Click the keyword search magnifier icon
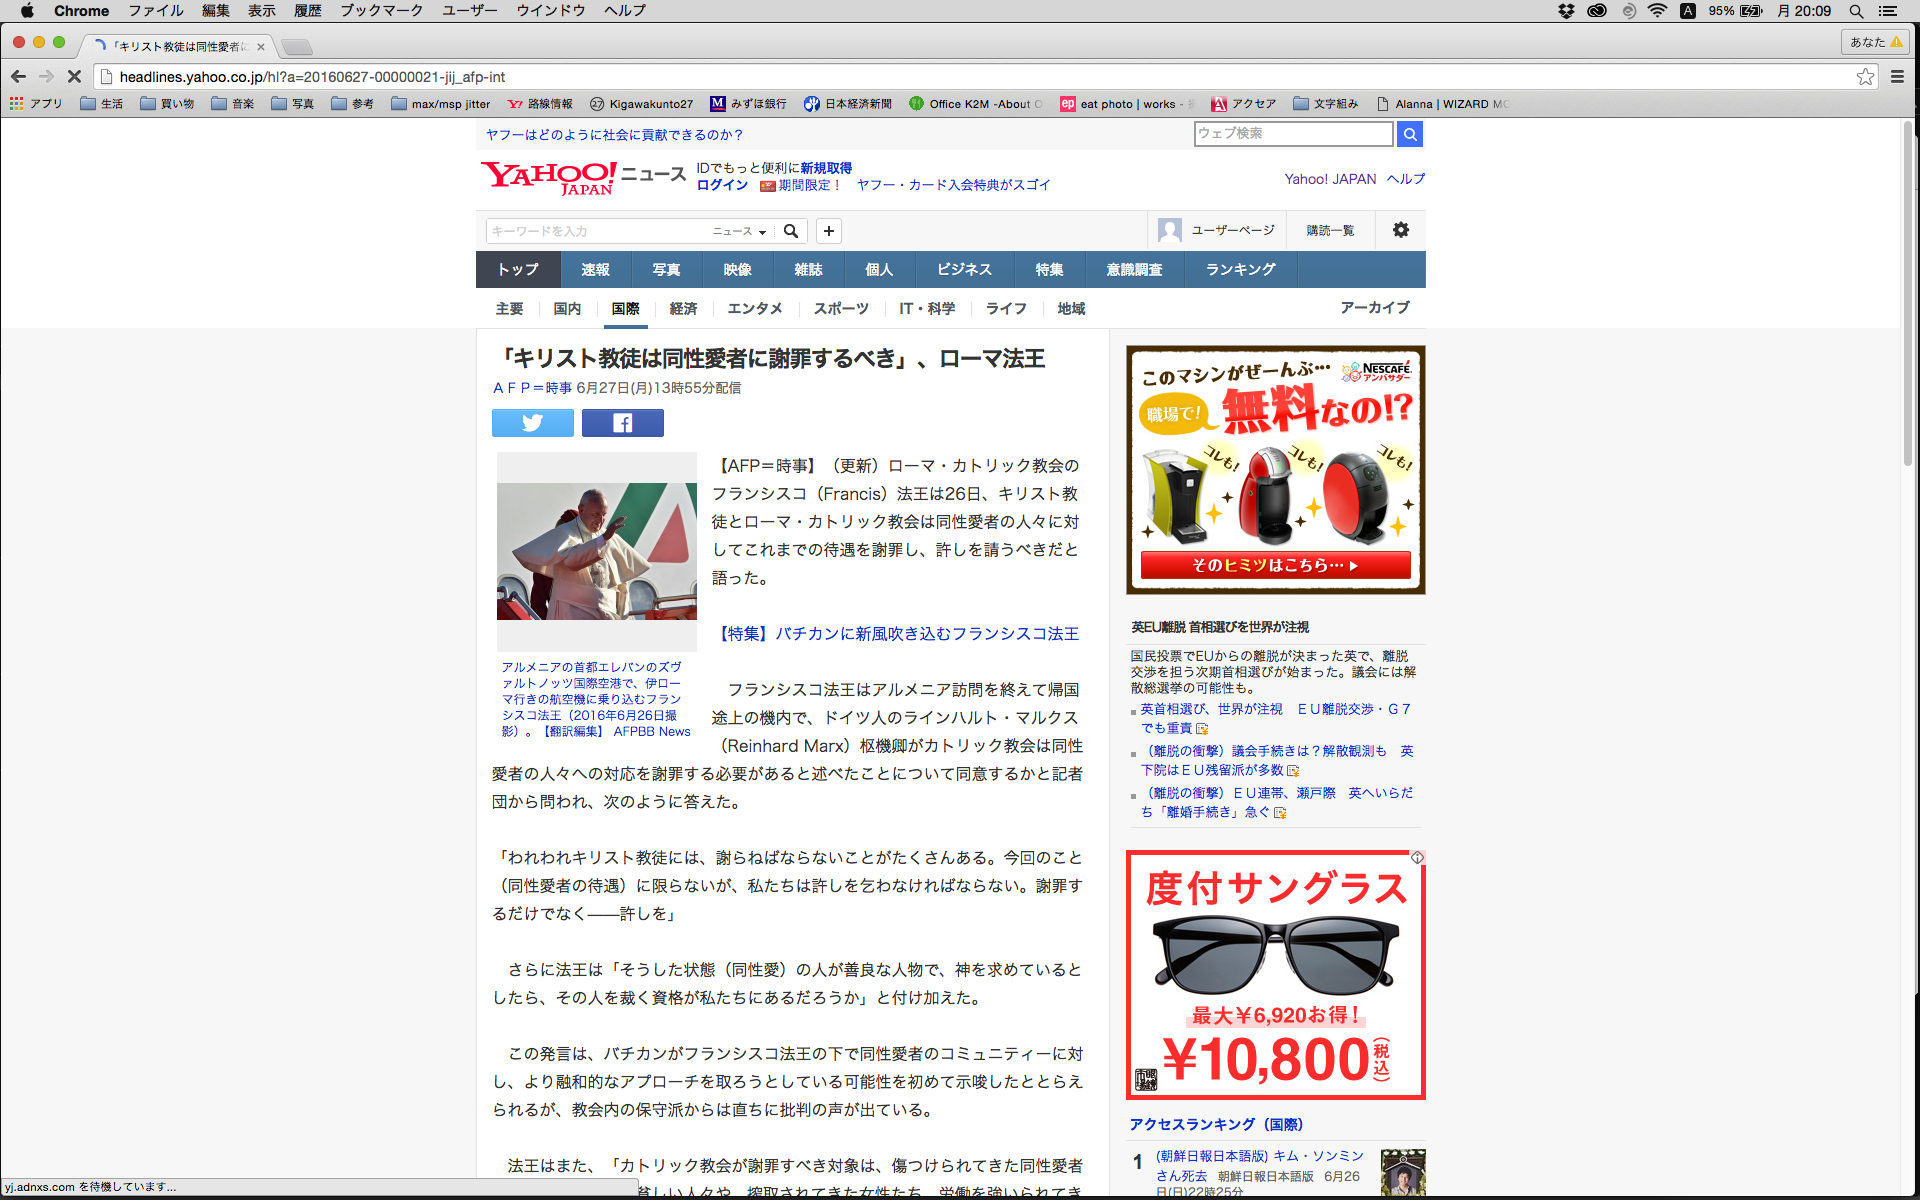The width and height of the screenshot is (1920, 1200). [x=791, y=231]
